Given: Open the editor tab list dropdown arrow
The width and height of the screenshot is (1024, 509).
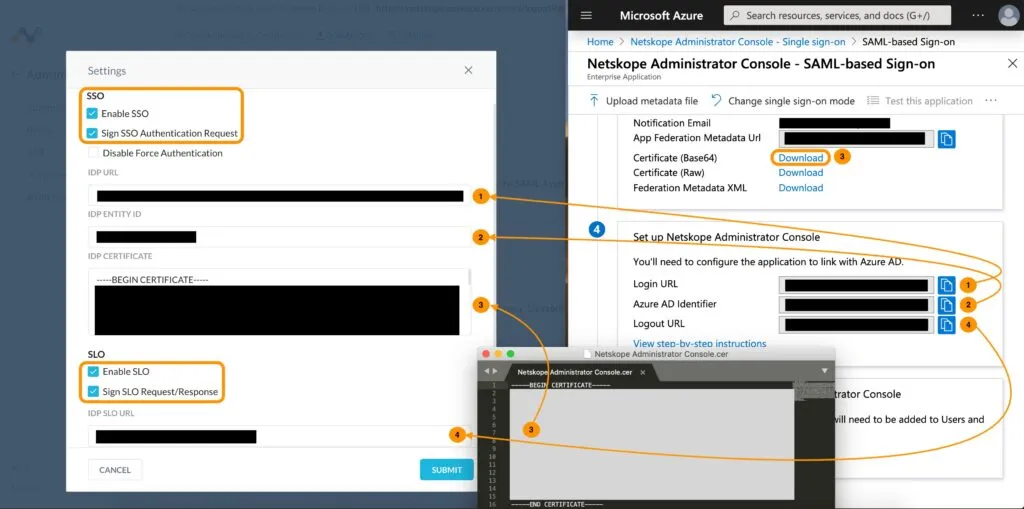Looking at the screenshot, I should coord(824,371).
